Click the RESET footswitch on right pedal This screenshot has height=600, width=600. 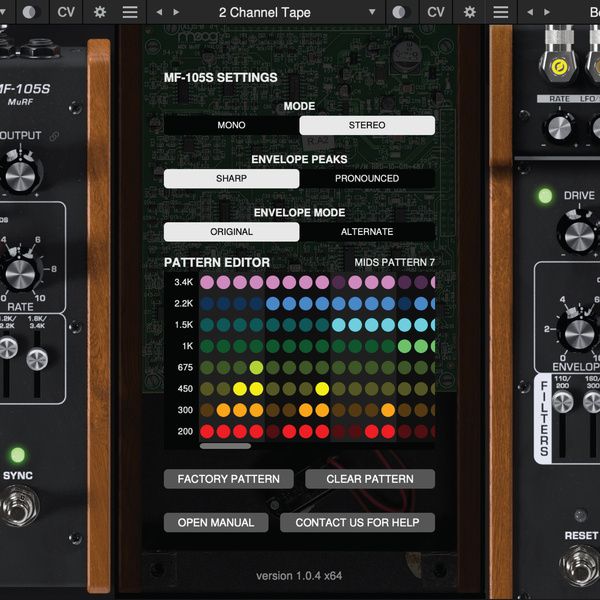[582, 567]
